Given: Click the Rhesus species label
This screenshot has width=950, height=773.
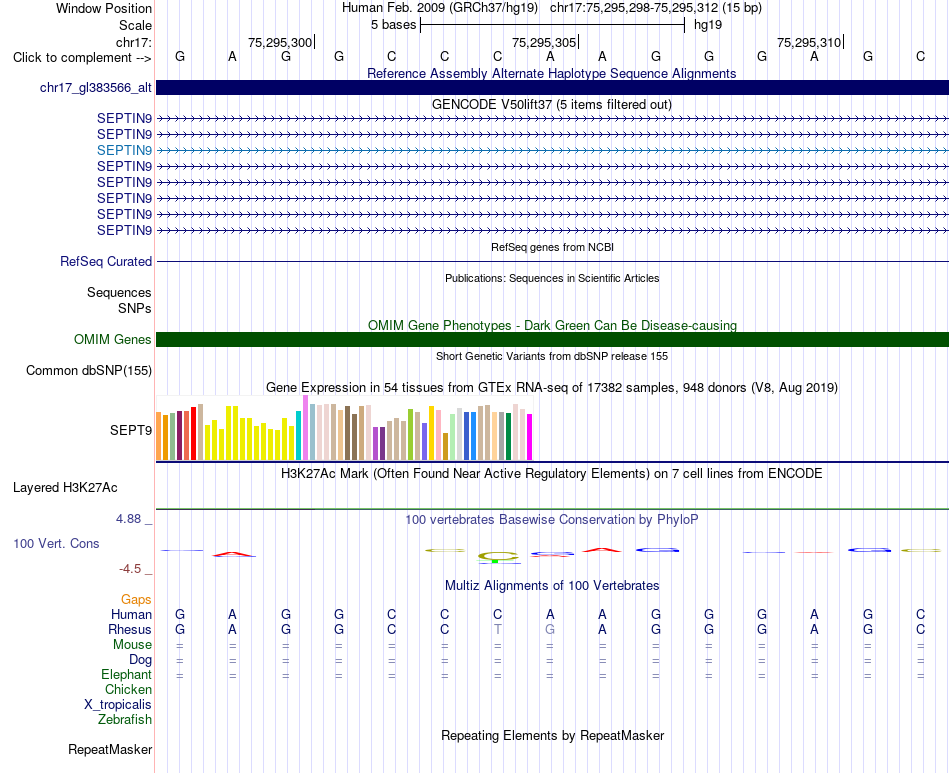Looking at the screenshot, I should pos(130,629).
